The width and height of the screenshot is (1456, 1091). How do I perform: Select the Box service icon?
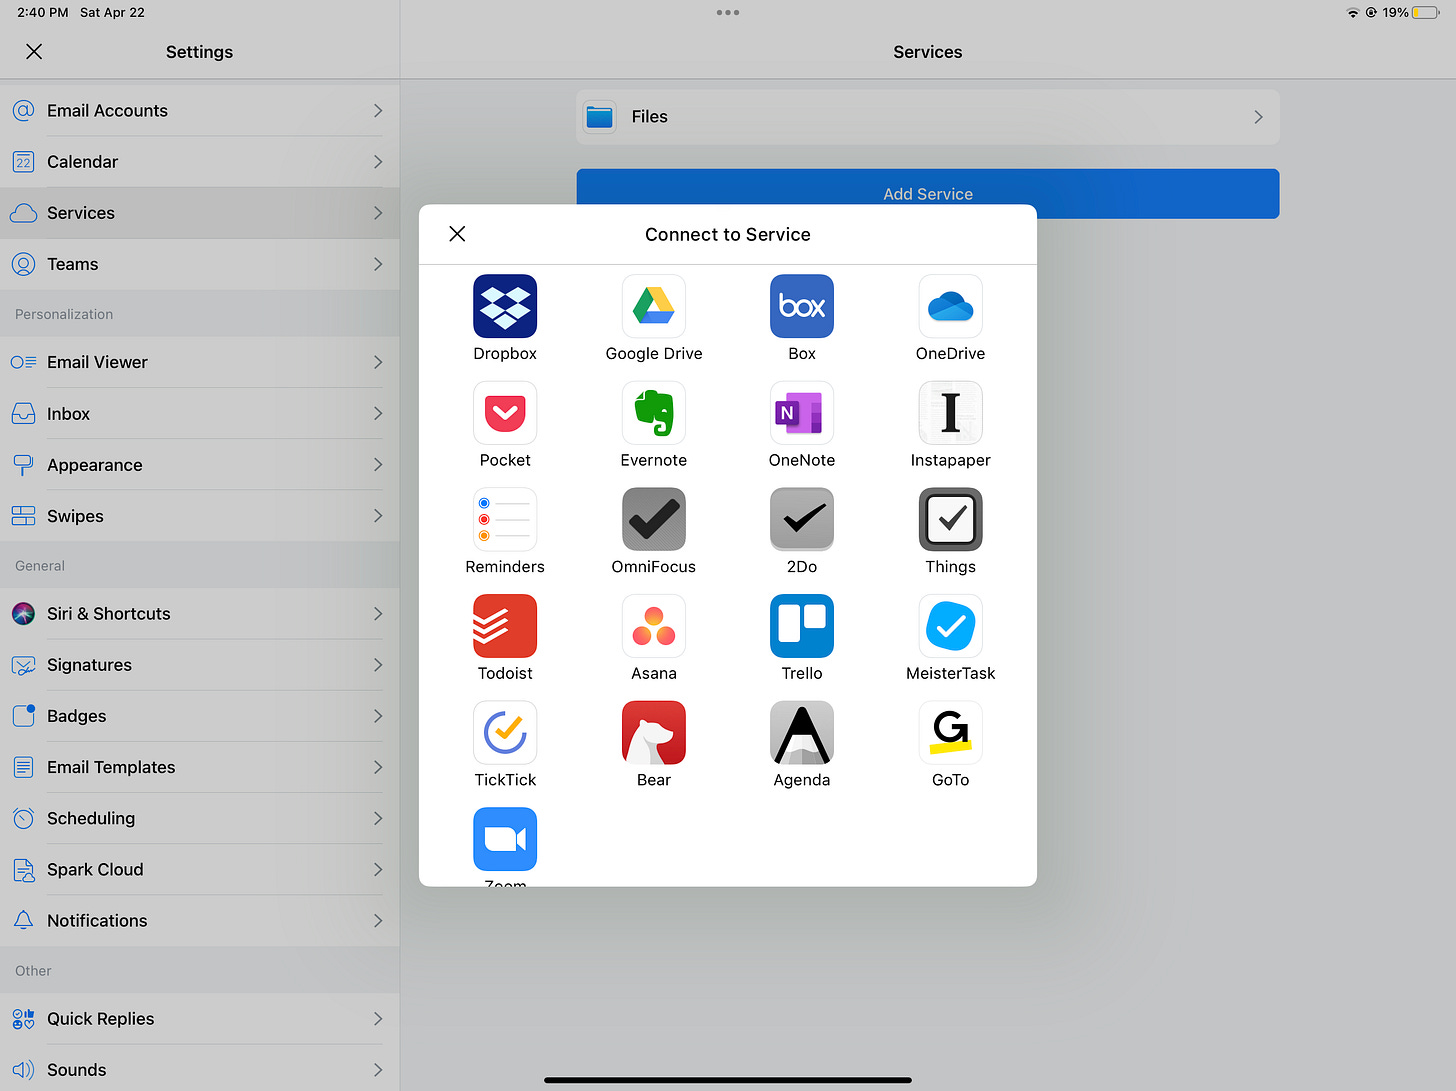(802, 306)
